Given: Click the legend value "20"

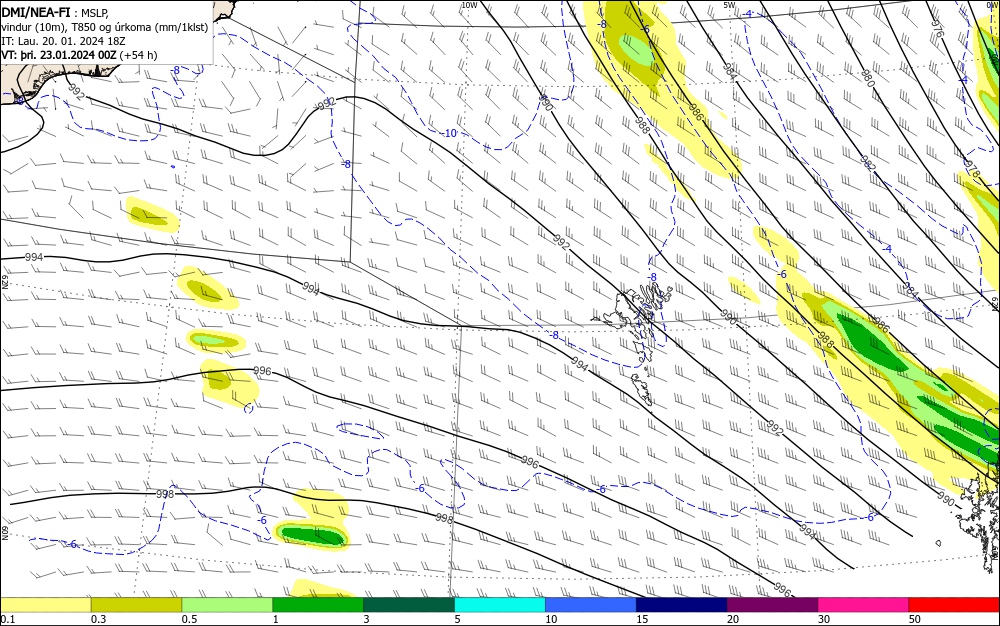Looking at the screenshot, I should point(733,619).
